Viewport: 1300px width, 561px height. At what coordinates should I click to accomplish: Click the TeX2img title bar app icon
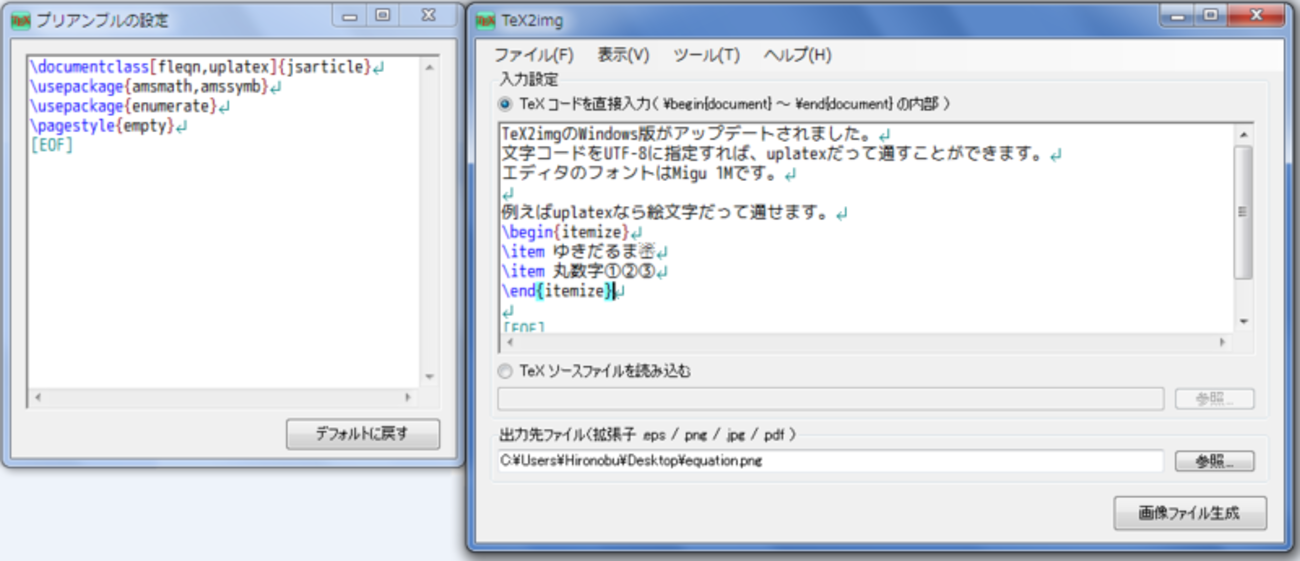coord(485,19)
